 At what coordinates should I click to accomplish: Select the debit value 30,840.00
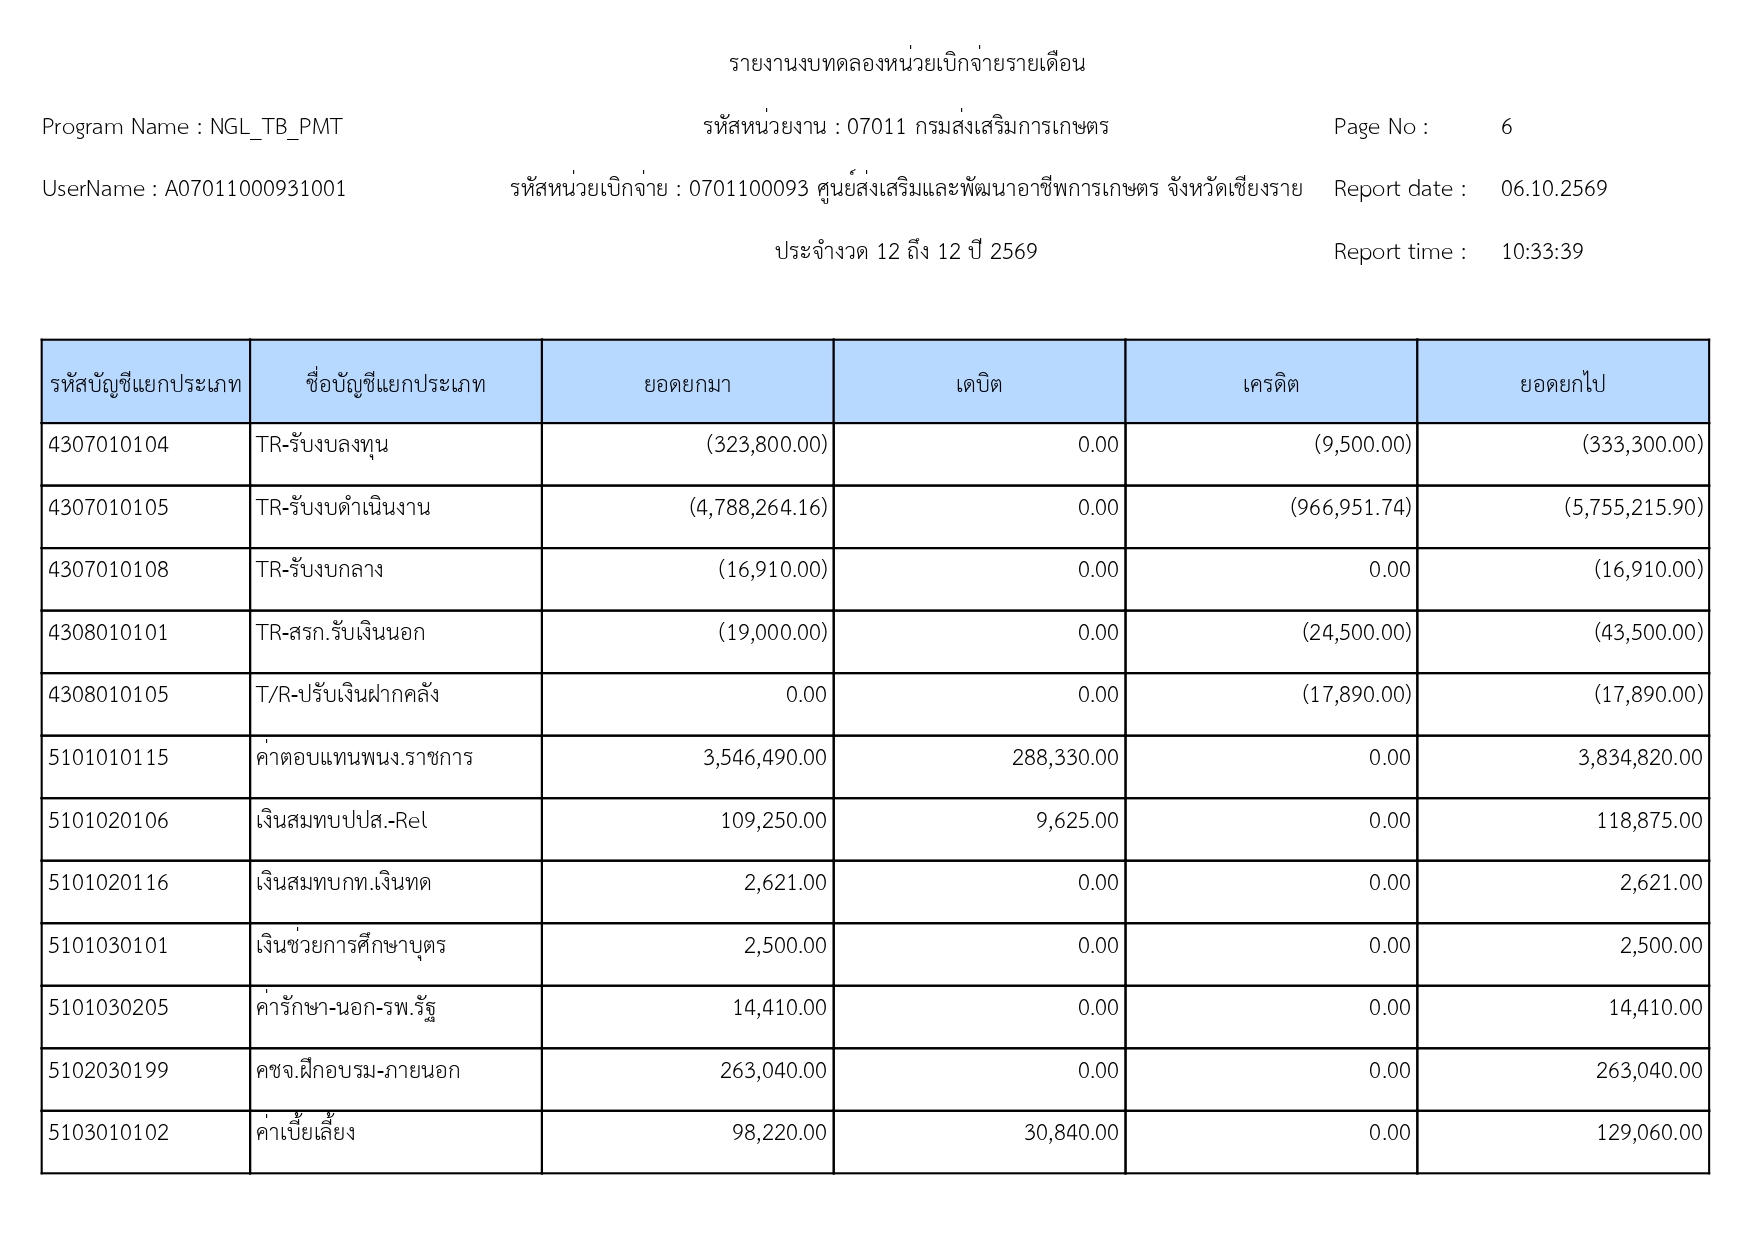click(1071, 1133)
